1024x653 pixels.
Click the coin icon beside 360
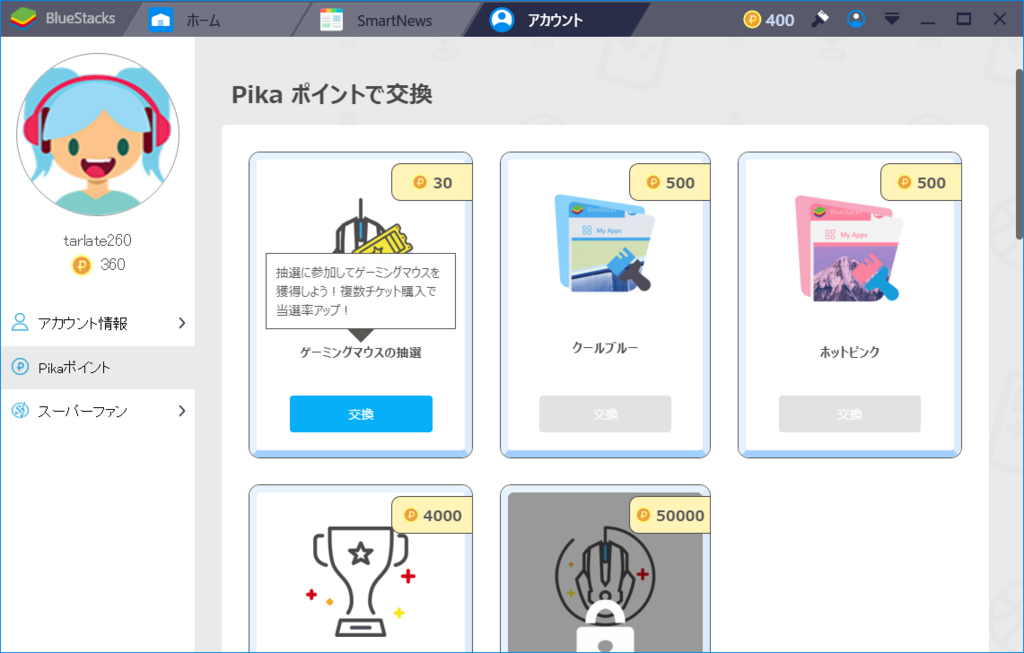[81, 265]
